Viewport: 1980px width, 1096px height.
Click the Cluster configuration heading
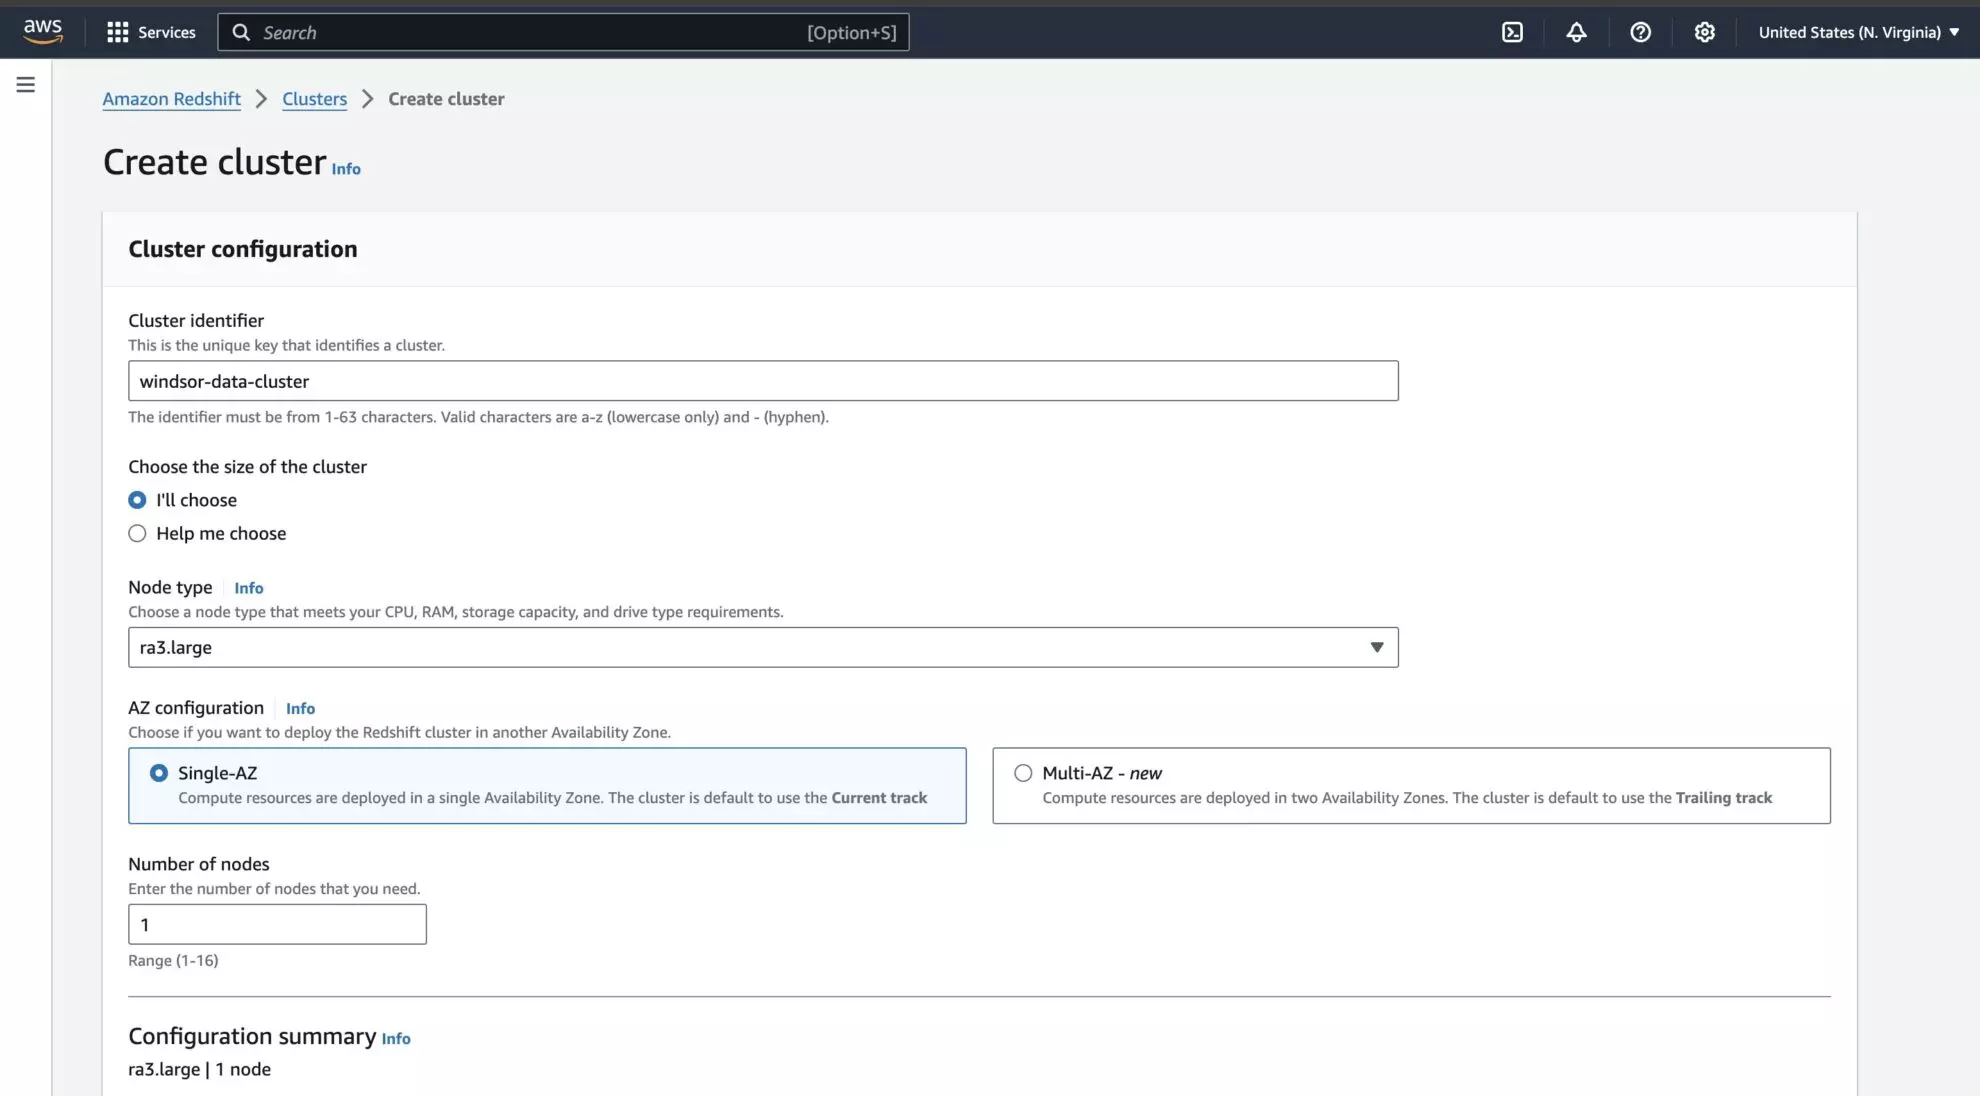click(243, 249)
